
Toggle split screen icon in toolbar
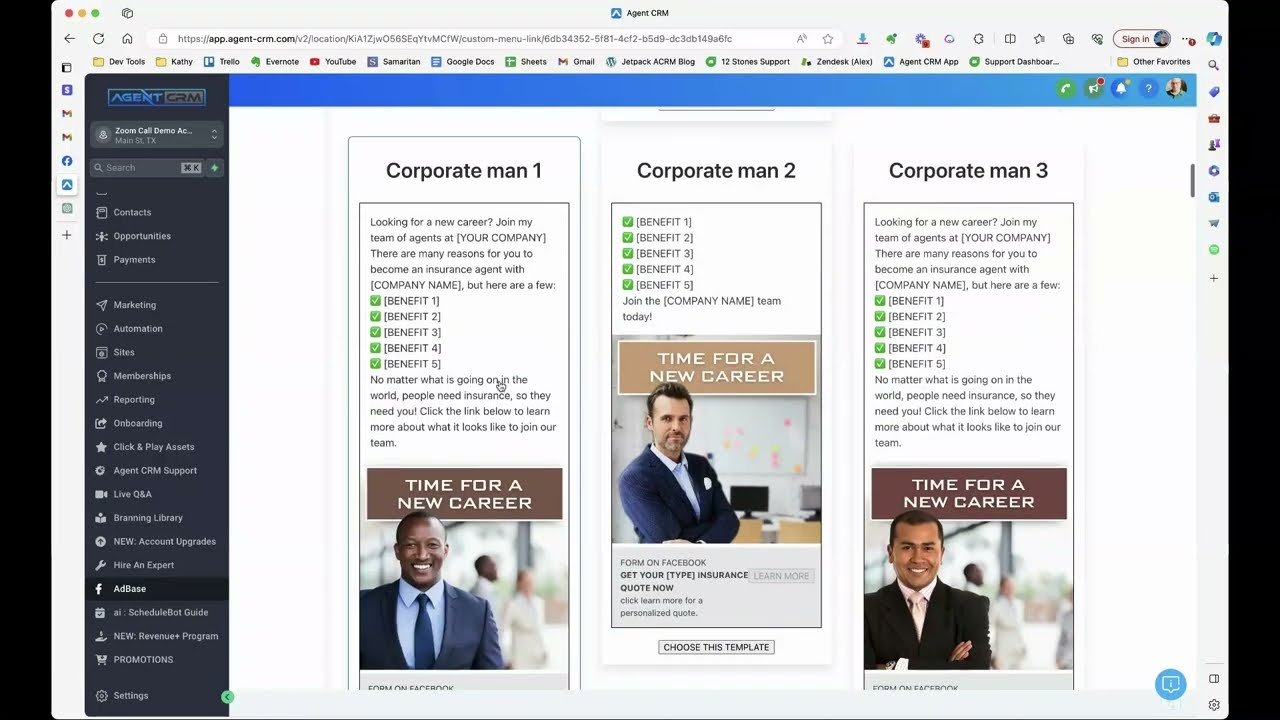(1010, 39)
